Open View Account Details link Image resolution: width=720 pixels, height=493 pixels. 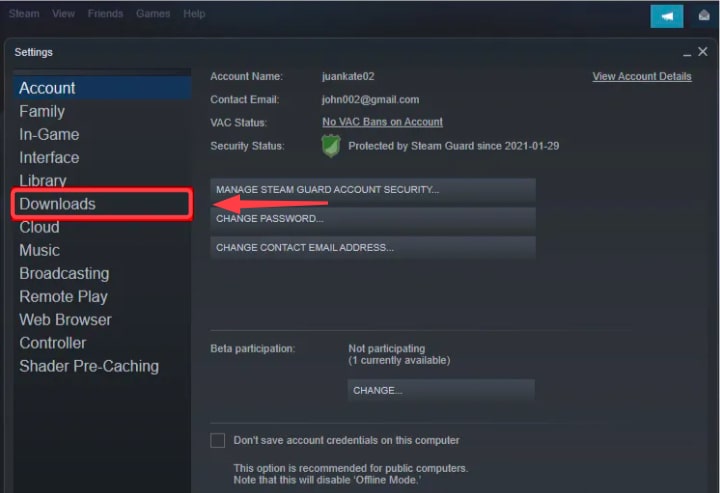click(x=641, y=77)
